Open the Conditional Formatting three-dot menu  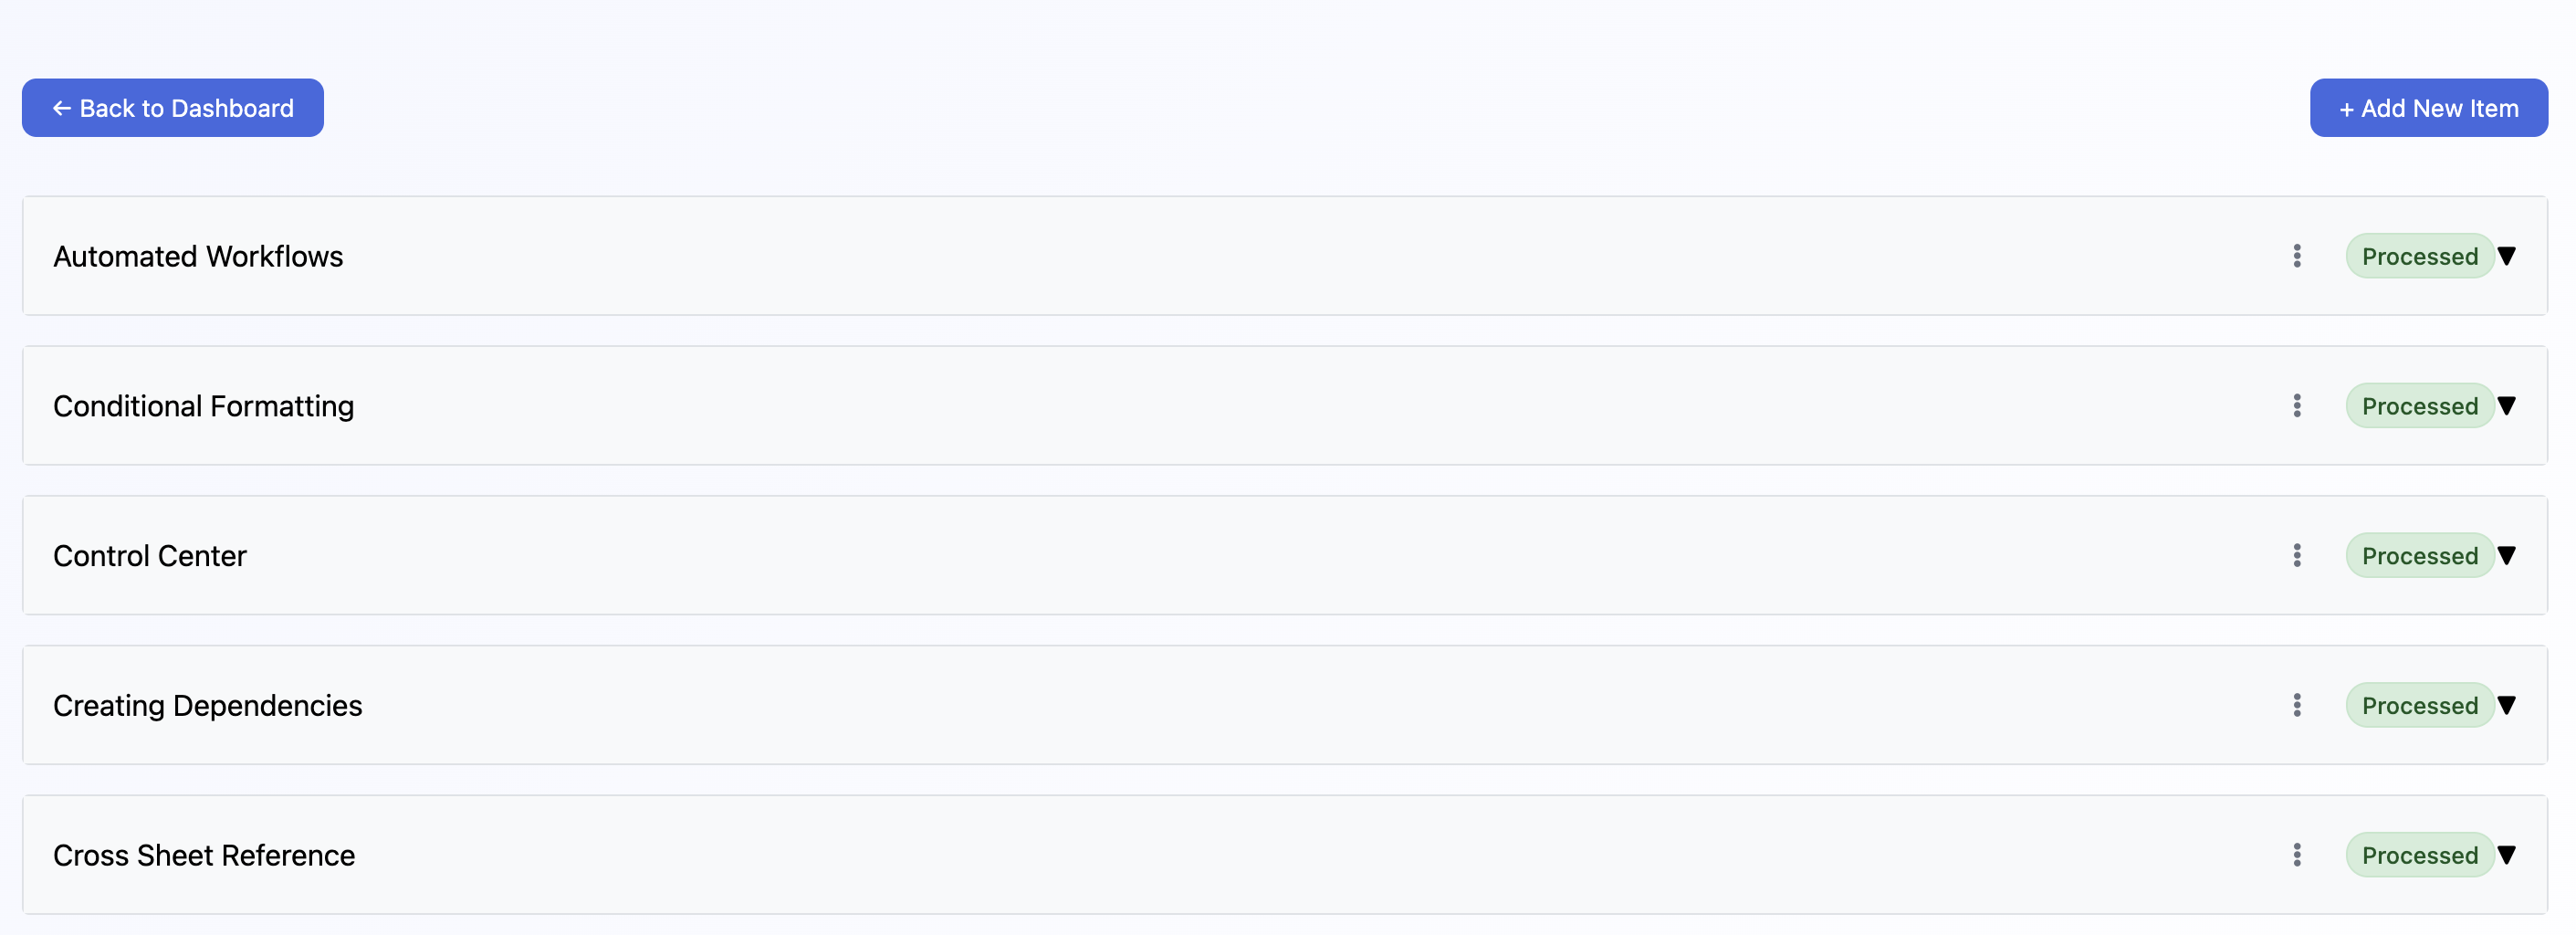[2297, 406]
